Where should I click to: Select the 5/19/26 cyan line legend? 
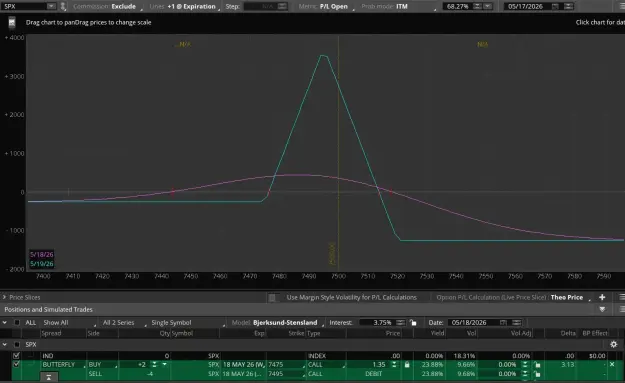(x=41, y=263)
